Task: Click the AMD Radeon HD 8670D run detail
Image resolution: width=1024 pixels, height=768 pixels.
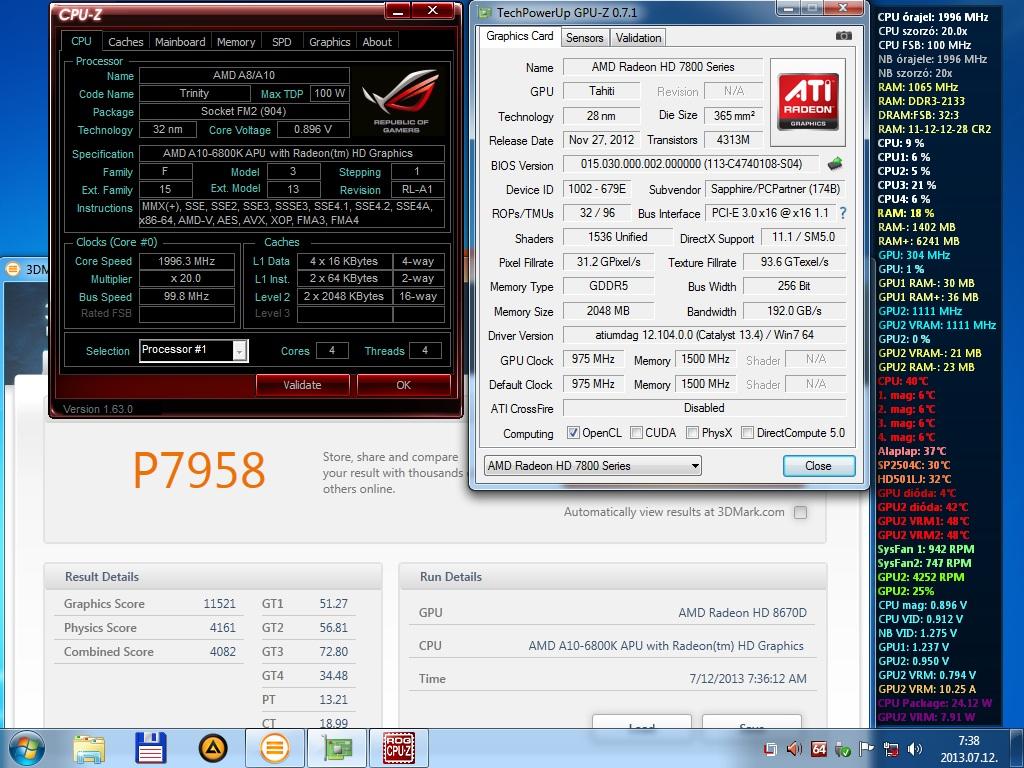Action: [x=742, y=613]
